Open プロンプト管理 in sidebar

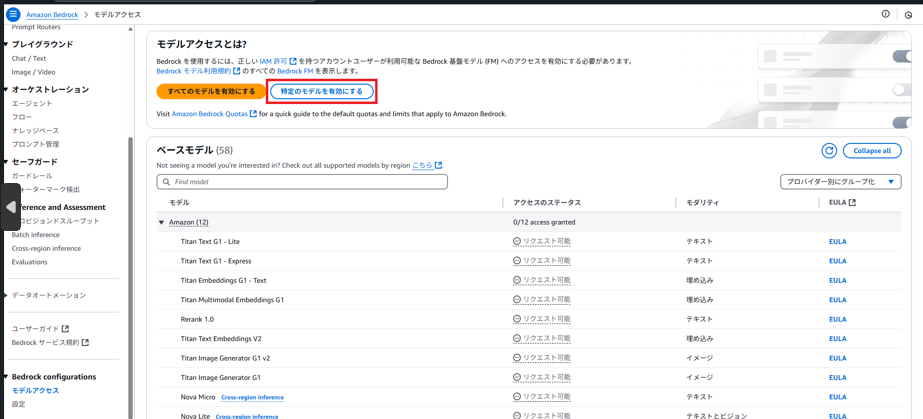(35, 144)
